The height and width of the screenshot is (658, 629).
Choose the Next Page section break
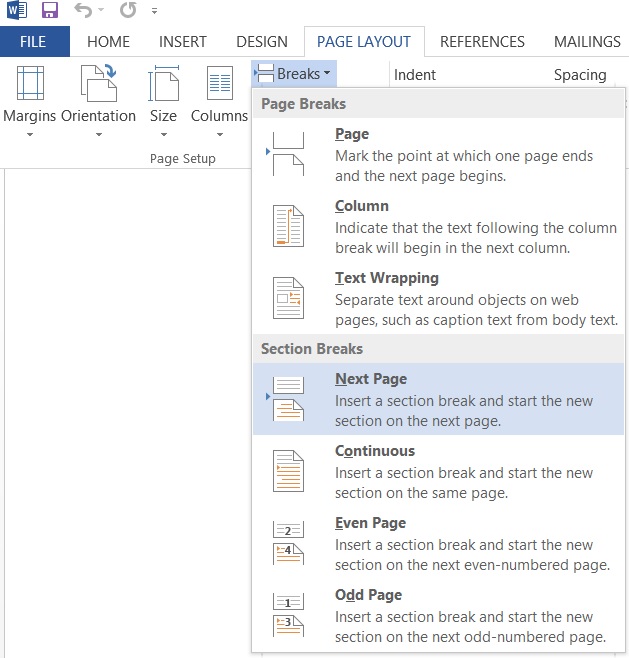point(438,399)
